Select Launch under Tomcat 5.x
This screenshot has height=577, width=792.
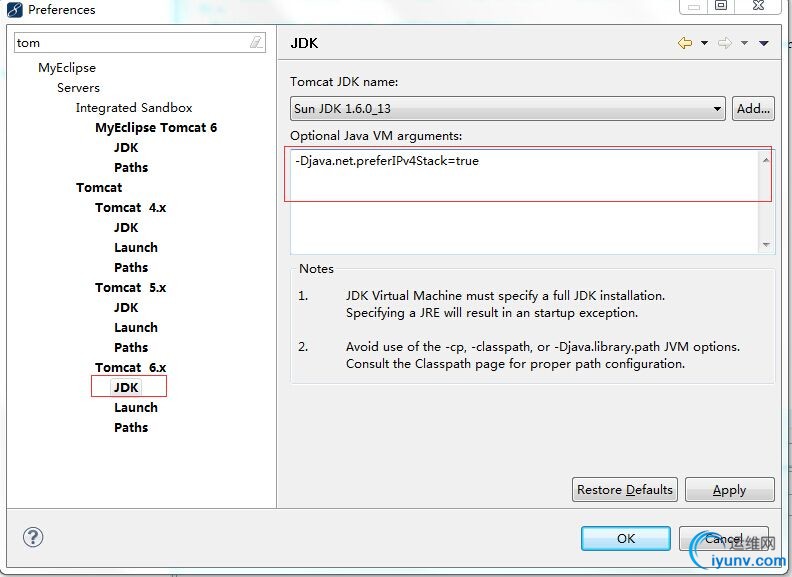[136, 327]
